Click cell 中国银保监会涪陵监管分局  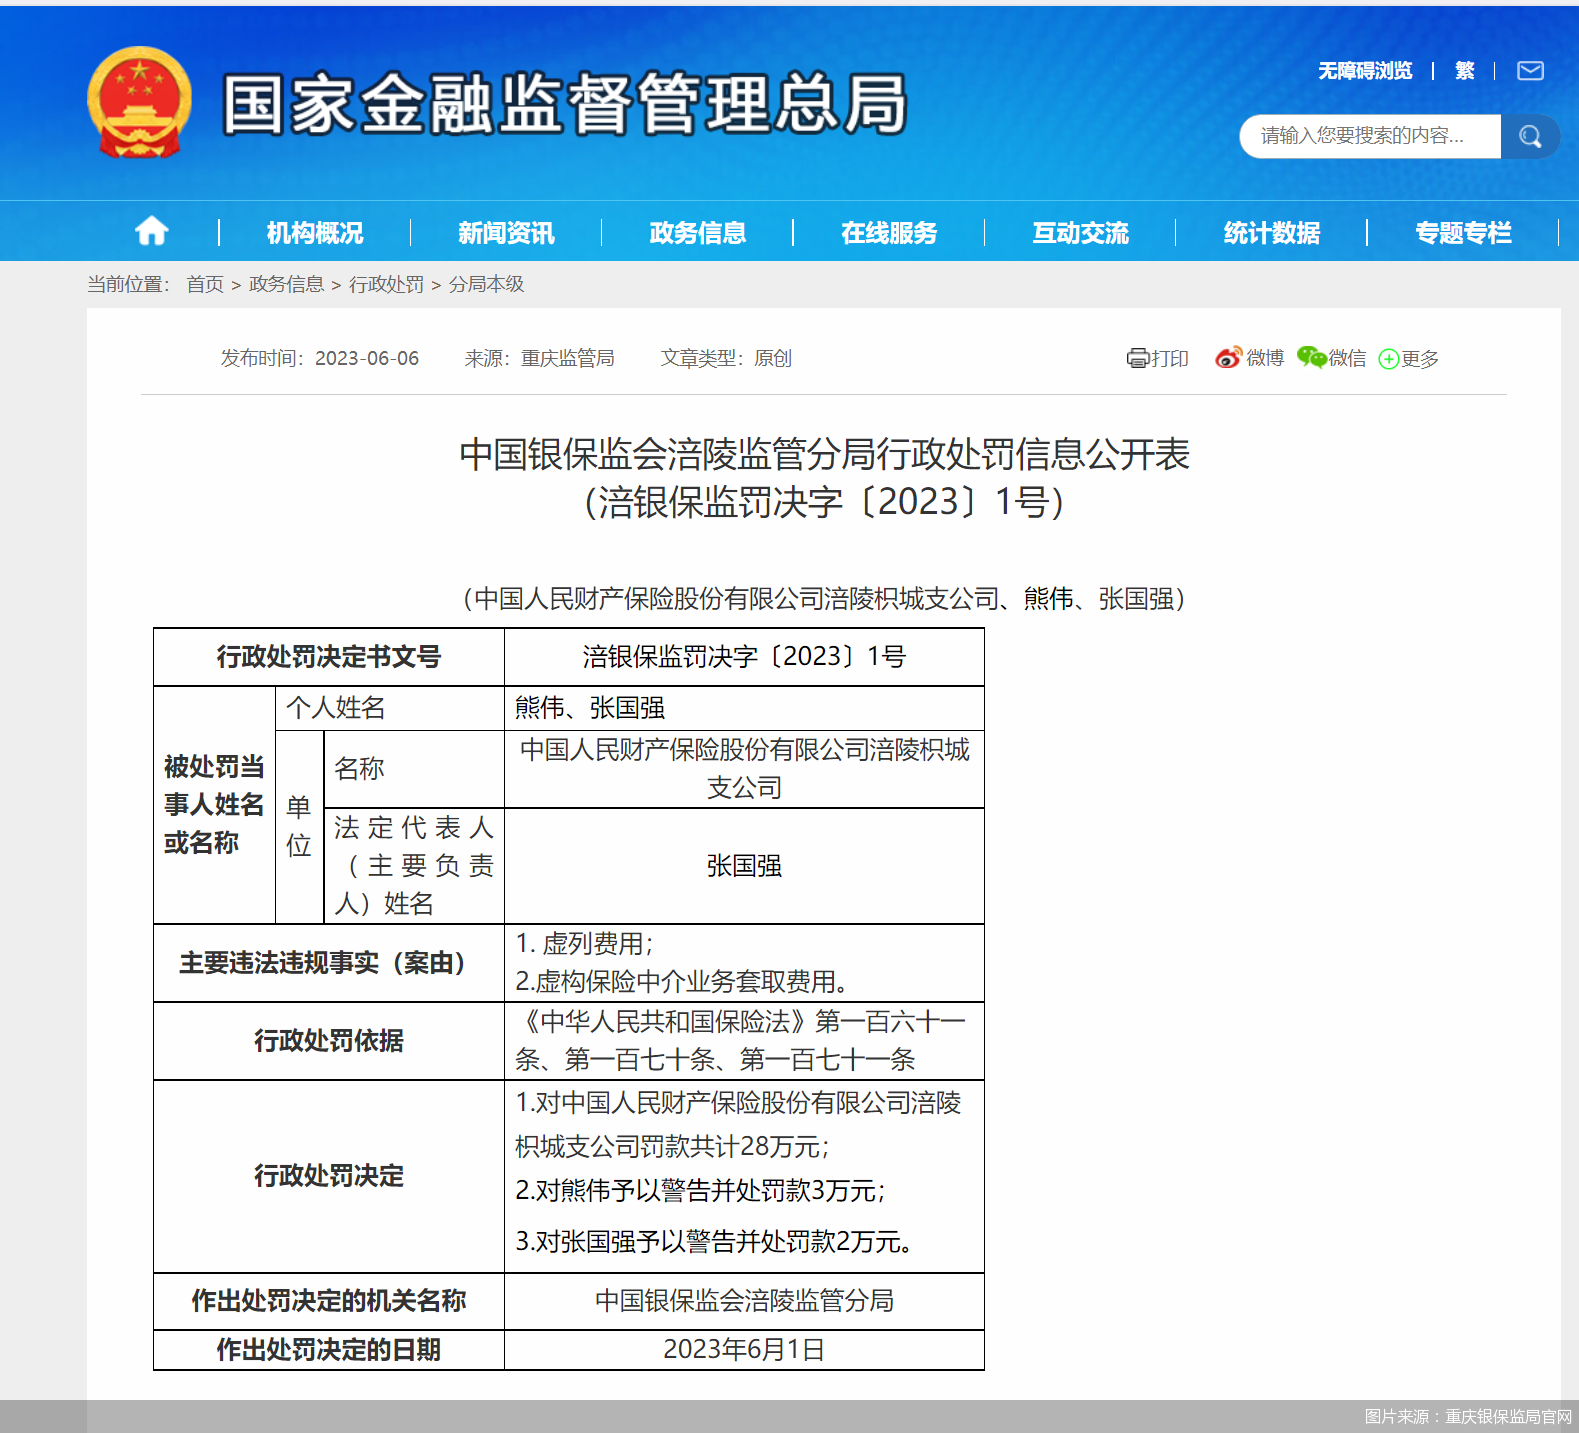pos(744,1301)
